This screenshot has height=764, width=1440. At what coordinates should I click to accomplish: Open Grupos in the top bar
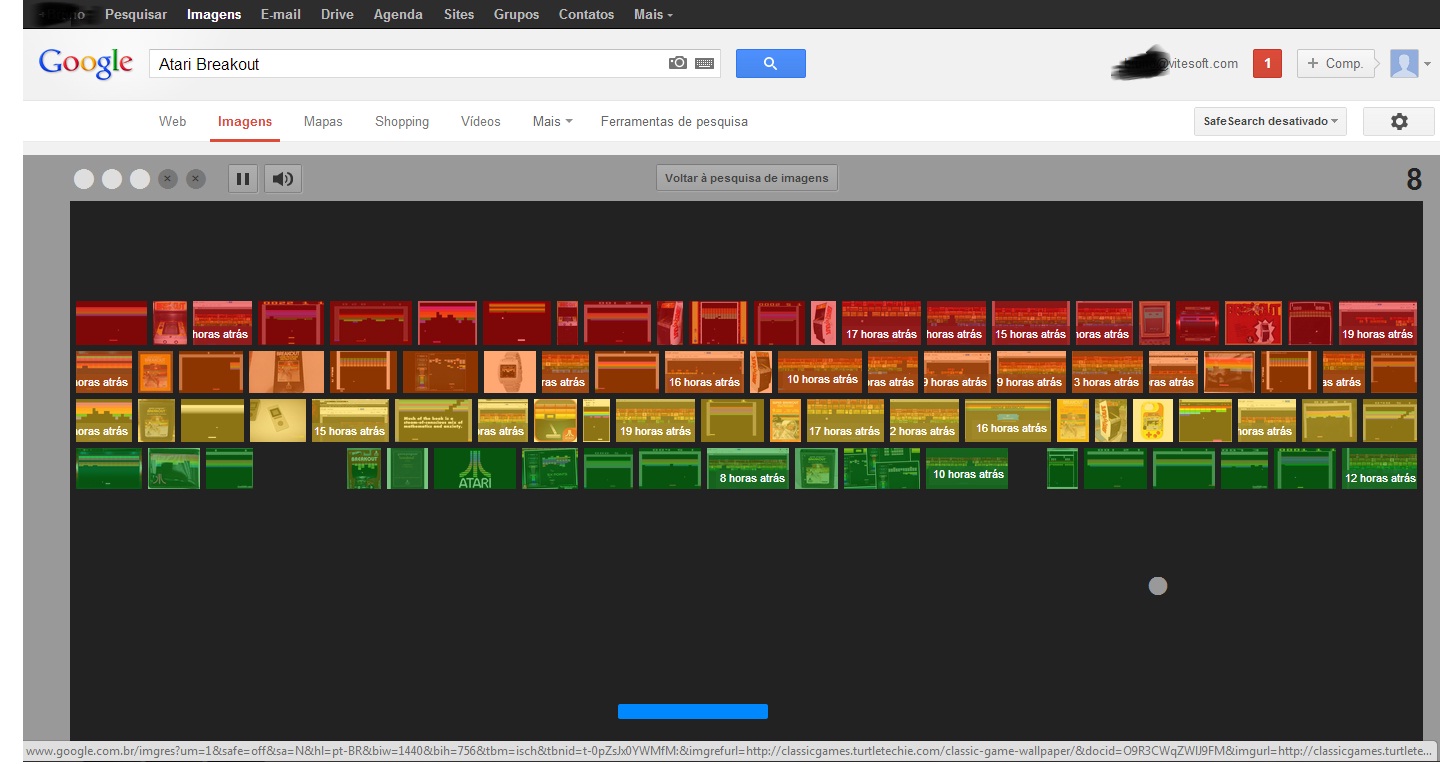(516, 14)
